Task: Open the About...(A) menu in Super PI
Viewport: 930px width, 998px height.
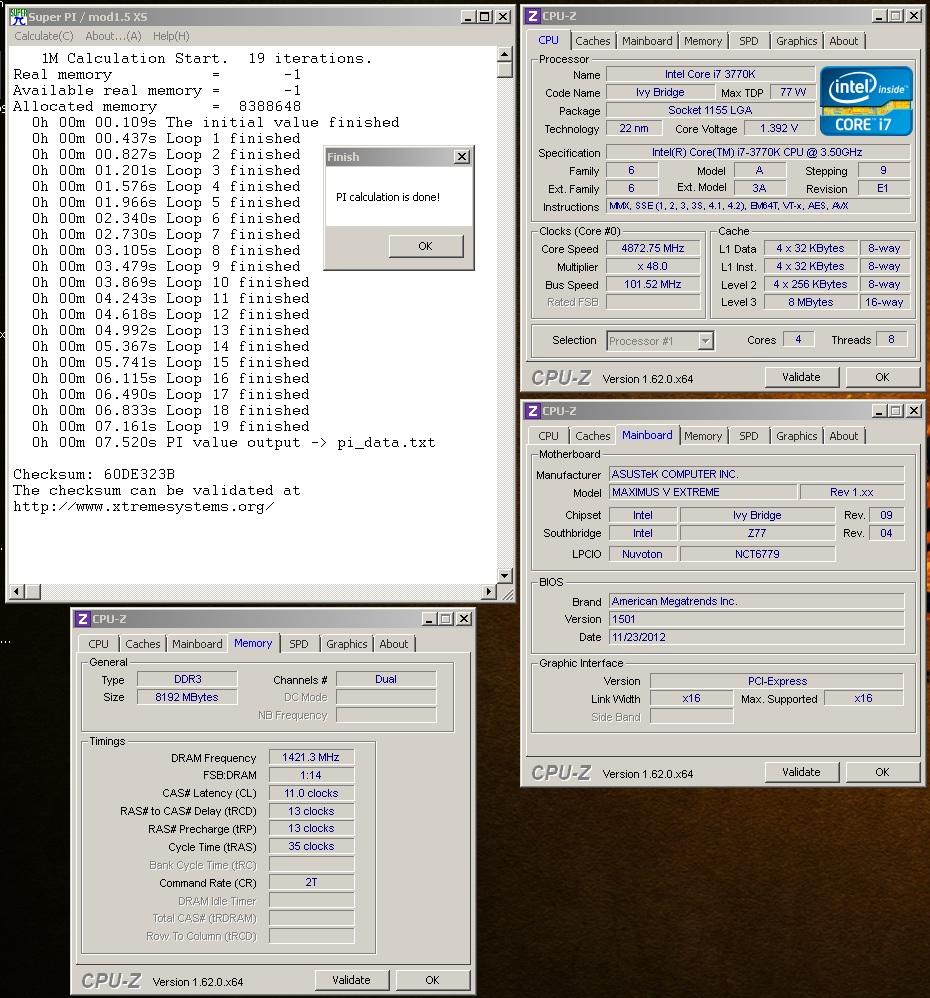Action: [113, 36]
